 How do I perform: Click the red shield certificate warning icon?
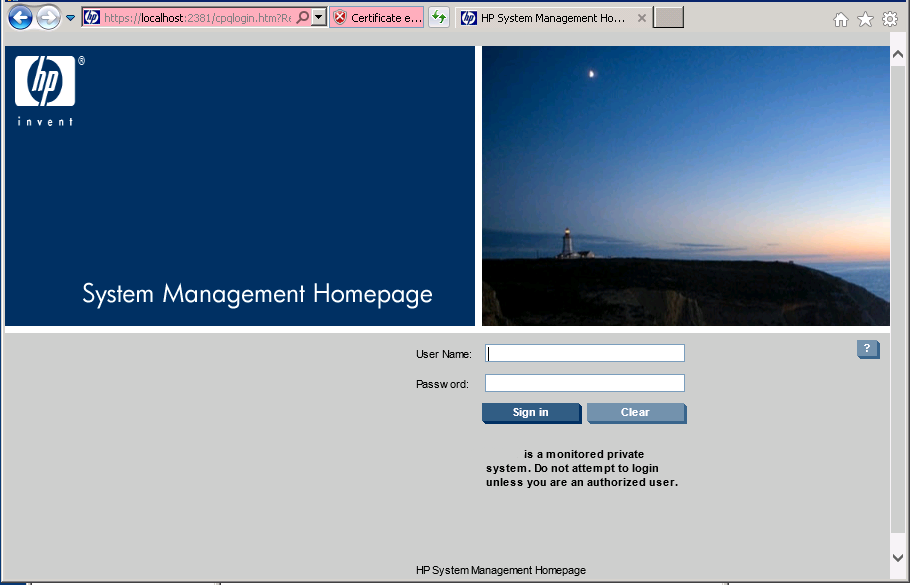[340, 18]
